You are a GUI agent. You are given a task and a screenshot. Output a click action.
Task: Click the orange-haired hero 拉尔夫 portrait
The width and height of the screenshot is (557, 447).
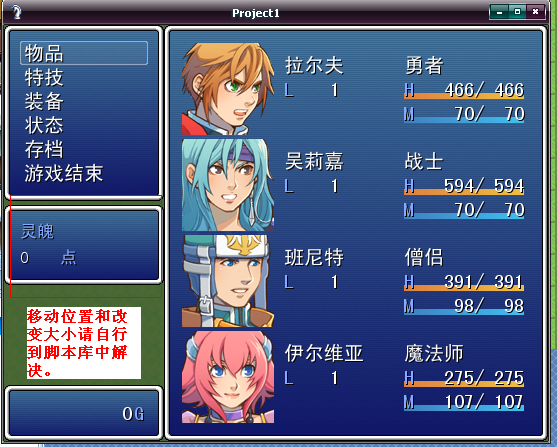point(228,89)
